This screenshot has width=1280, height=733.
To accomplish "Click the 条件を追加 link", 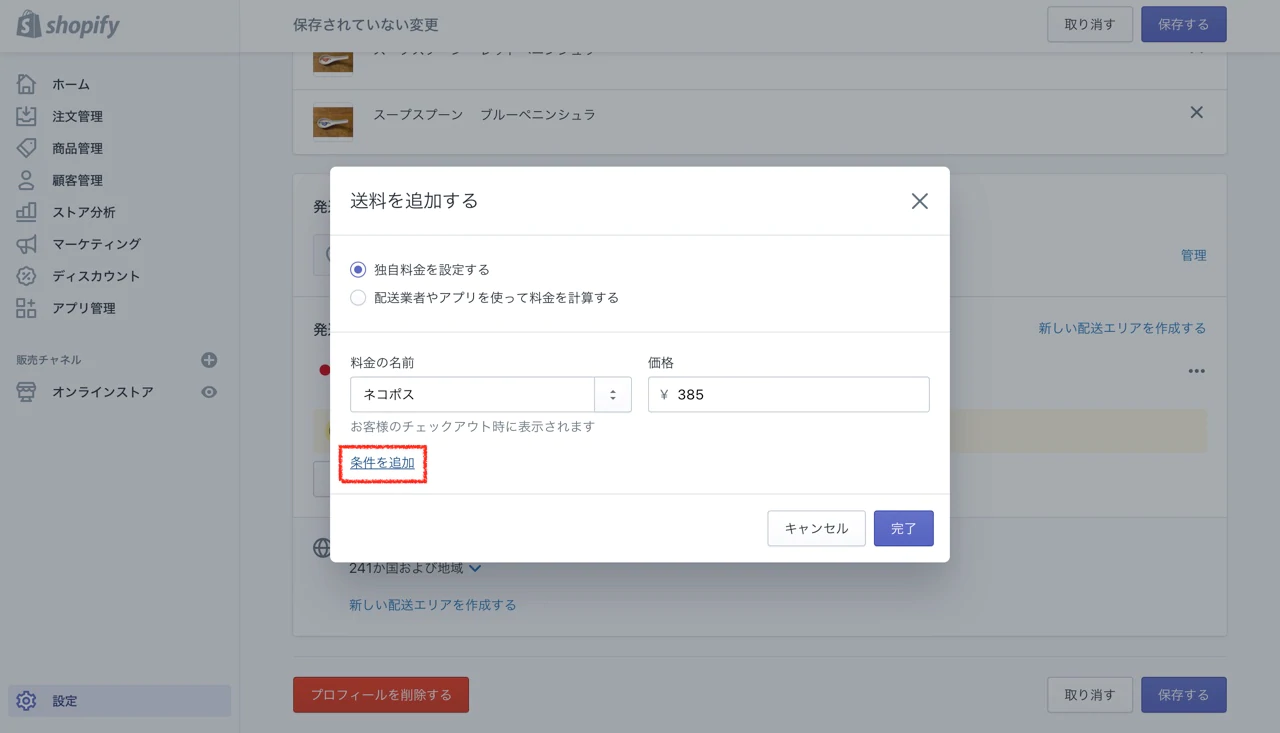I will (382, 463).
